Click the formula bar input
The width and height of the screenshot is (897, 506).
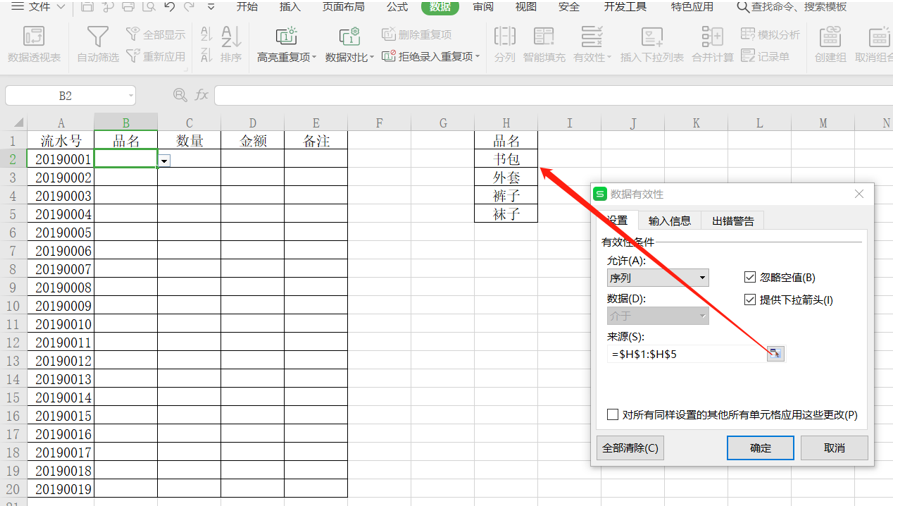553,95
